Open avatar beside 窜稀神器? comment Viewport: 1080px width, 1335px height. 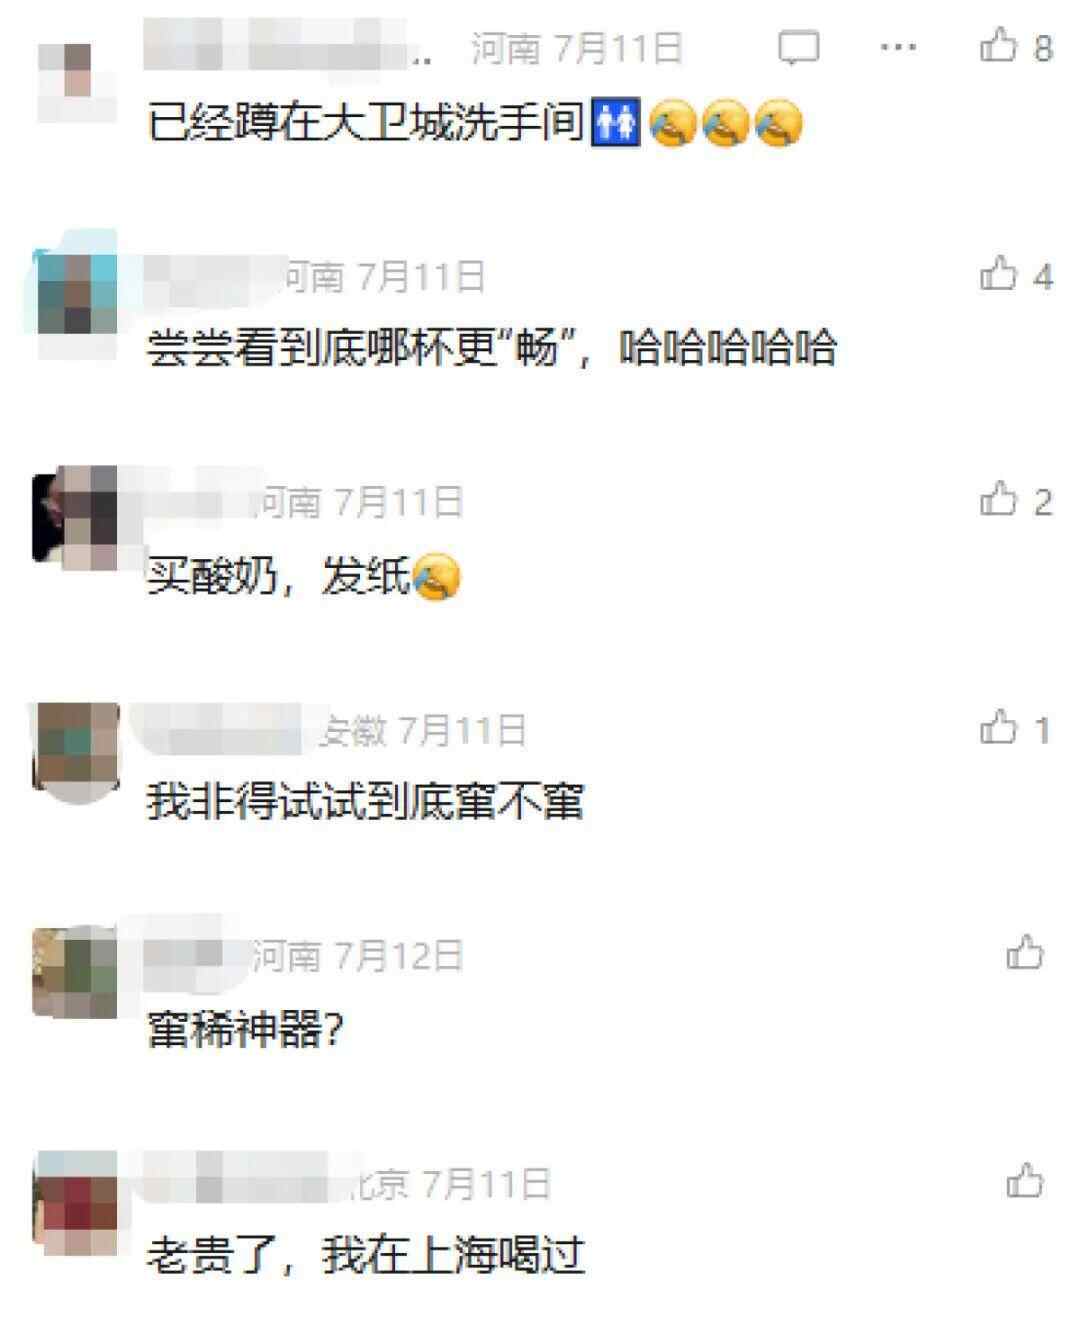[x=76, y=972]
